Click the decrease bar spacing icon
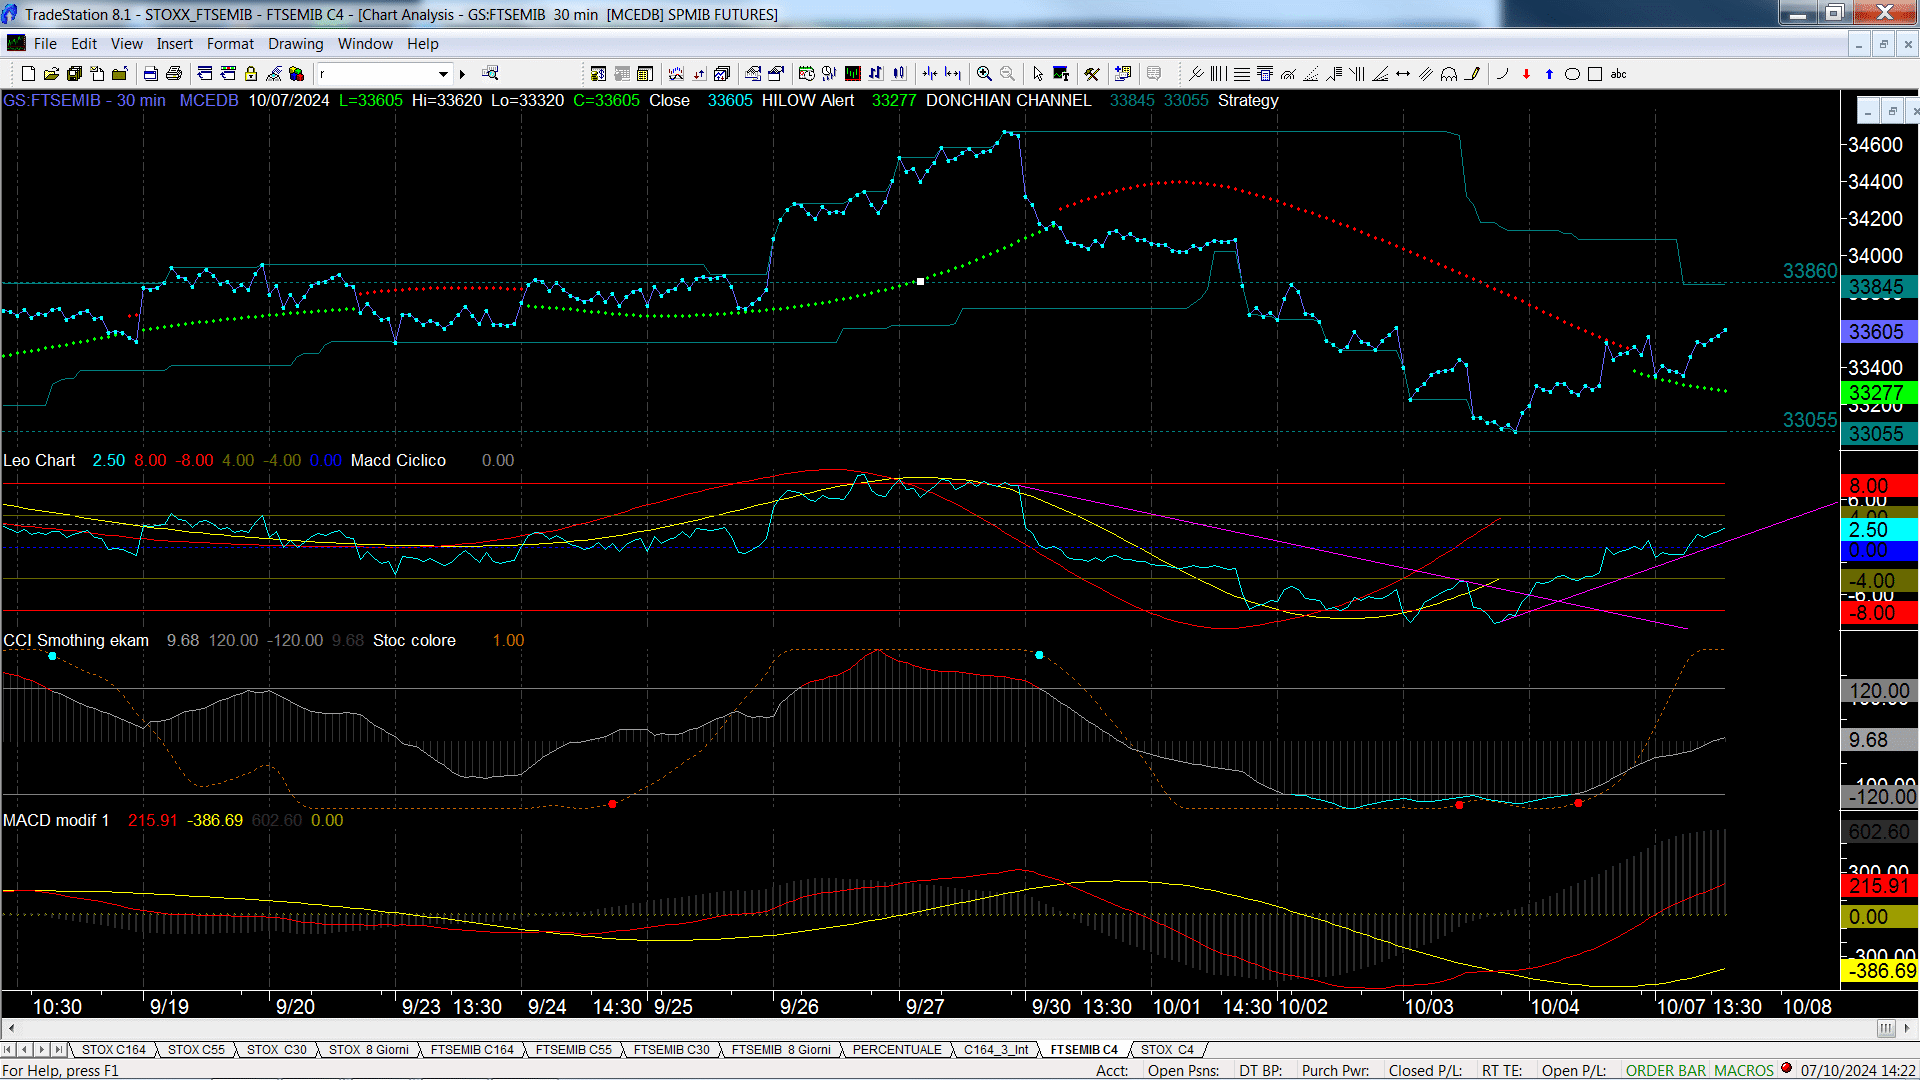The image size is (1920, 1080). tap(930, 74)
